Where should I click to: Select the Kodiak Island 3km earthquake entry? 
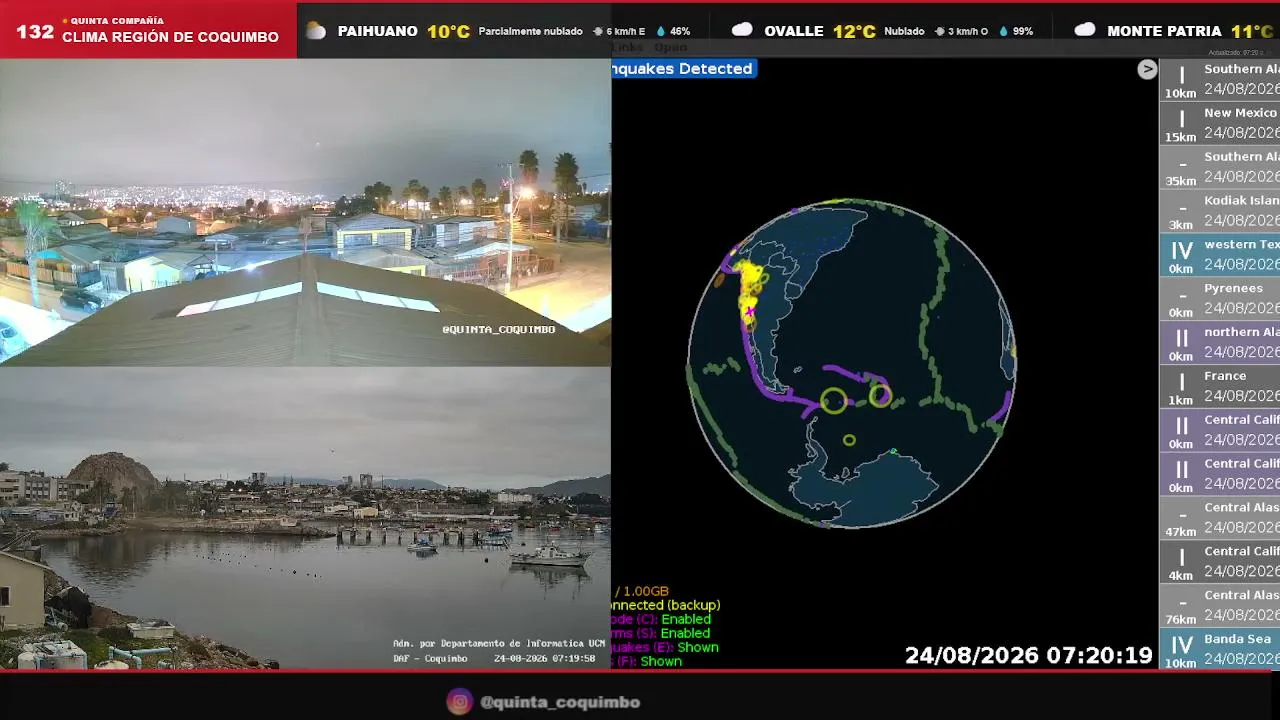click(x=1220, y=211)
